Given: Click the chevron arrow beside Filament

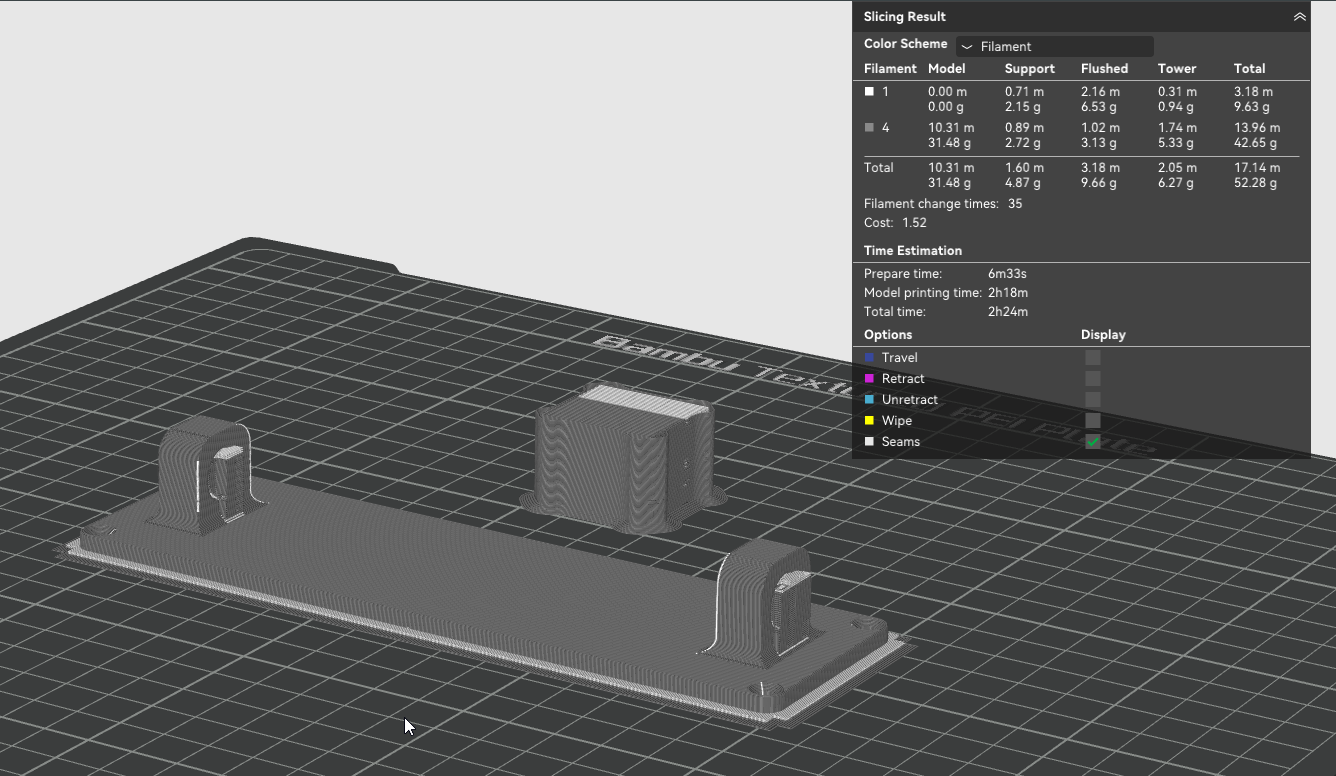Looking at the screenshot, I should coord(967,47).
